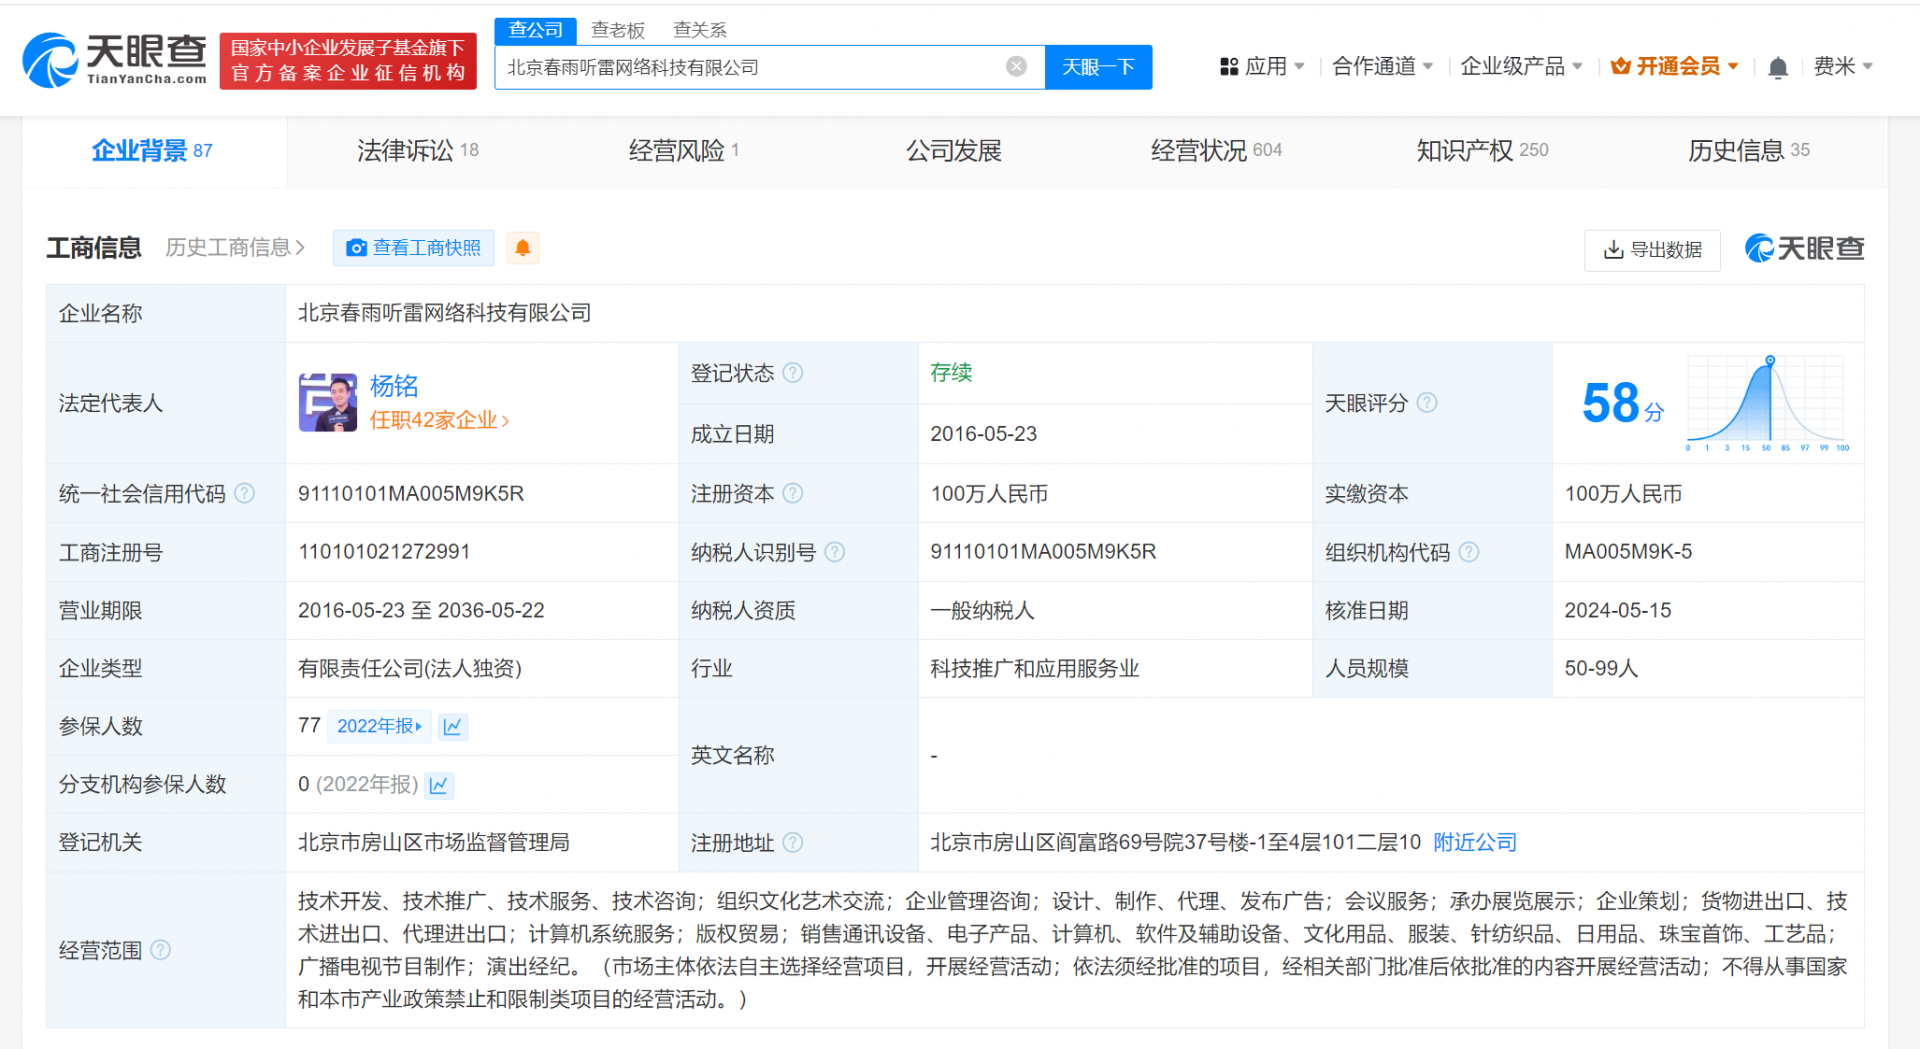This screenshot has width=1920, height=1049.
Task: Open the 任职42家企业 link
Action: coord(440,420)
